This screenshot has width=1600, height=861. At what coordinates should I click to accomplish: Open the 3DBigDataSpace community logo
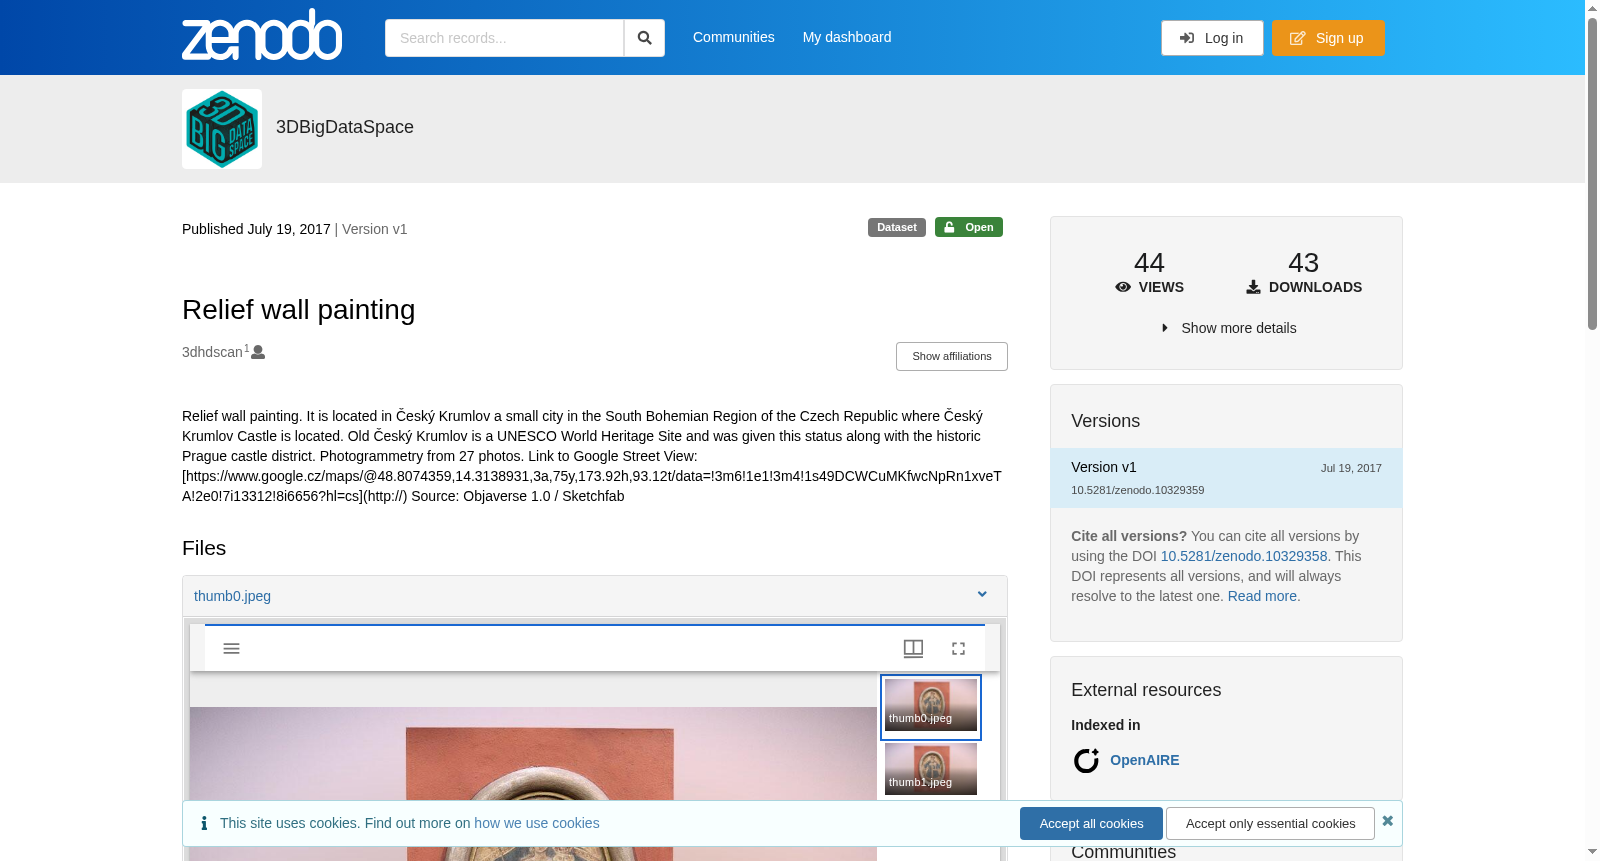click(222, 129)
